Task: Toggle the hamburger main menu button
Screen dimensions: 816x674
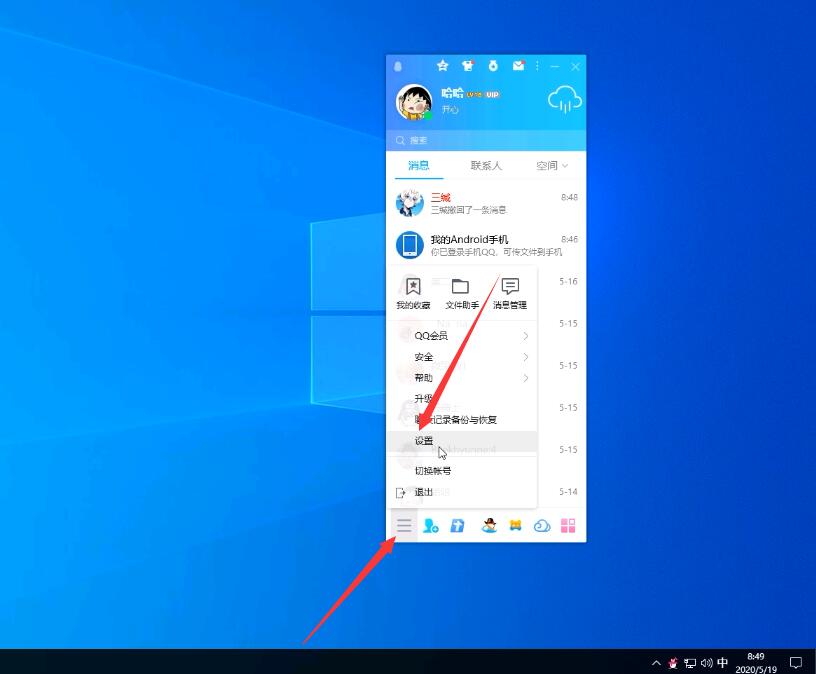Action: pos(404,526)
